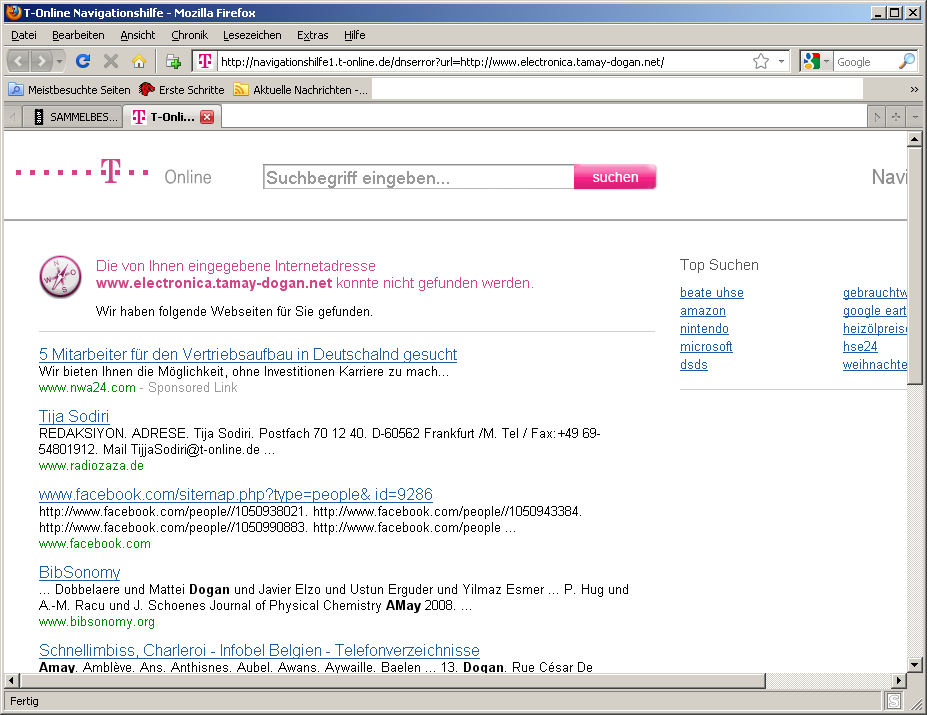Image resolution: width=927 pixels, height=715 pixels.
Task: Go back with the browser back arrow
Action: coord(19,61)
